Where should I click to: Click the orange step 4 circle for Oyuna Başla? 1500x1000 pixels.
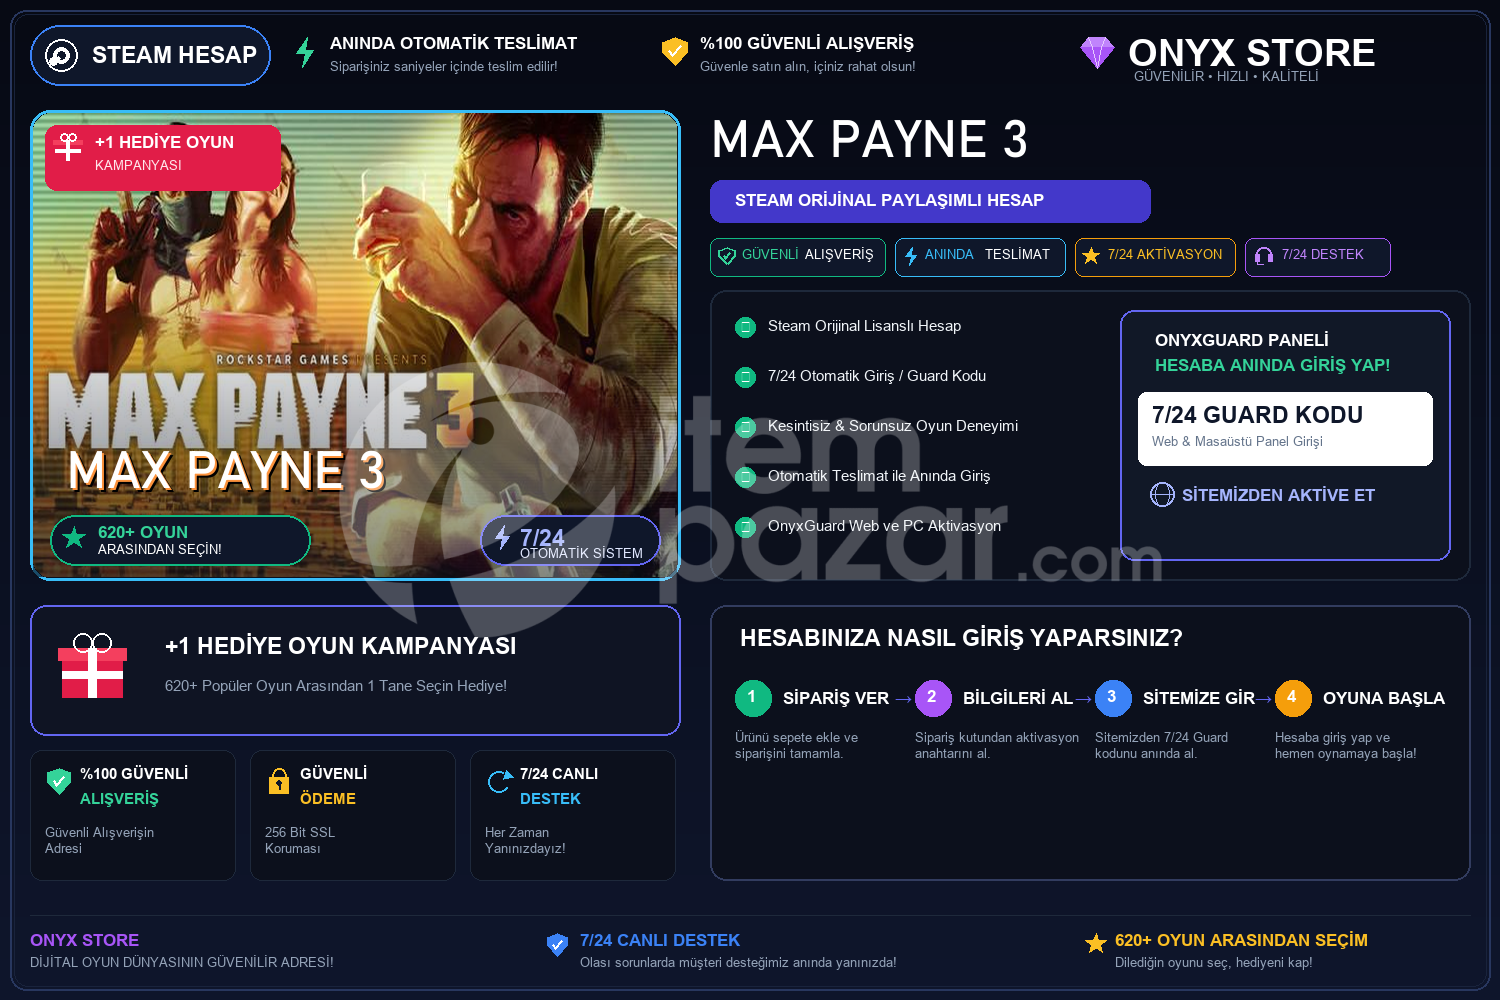click(1293, 698)
